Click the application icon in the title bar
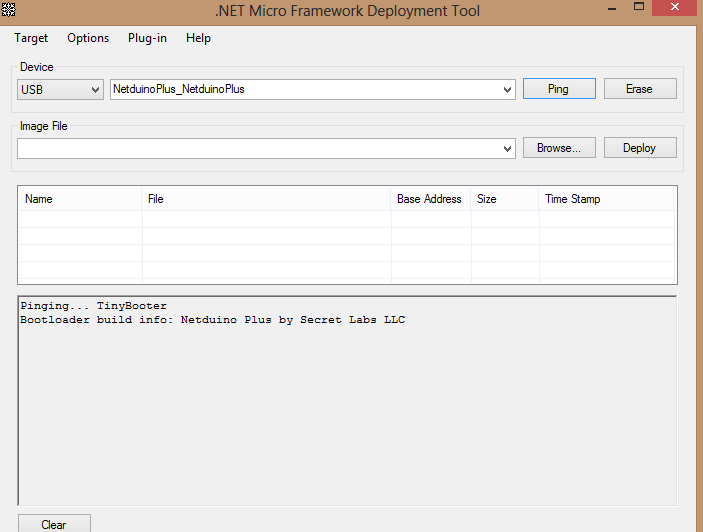Image resolution: width=703 pixels, height=532 pixels. (x=9, y=11)
